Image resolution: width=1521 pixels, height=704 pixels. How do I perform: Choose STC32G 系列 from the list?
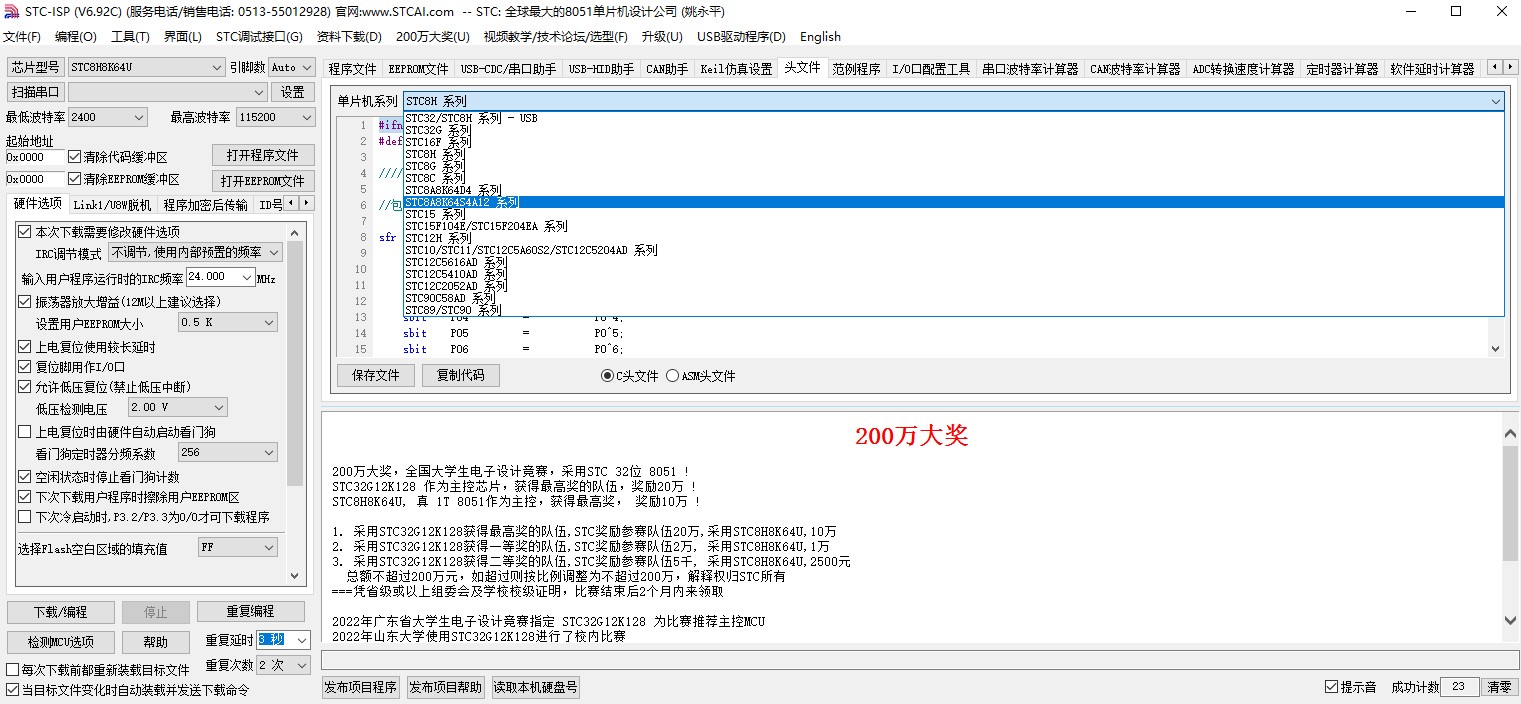point(953,130)
